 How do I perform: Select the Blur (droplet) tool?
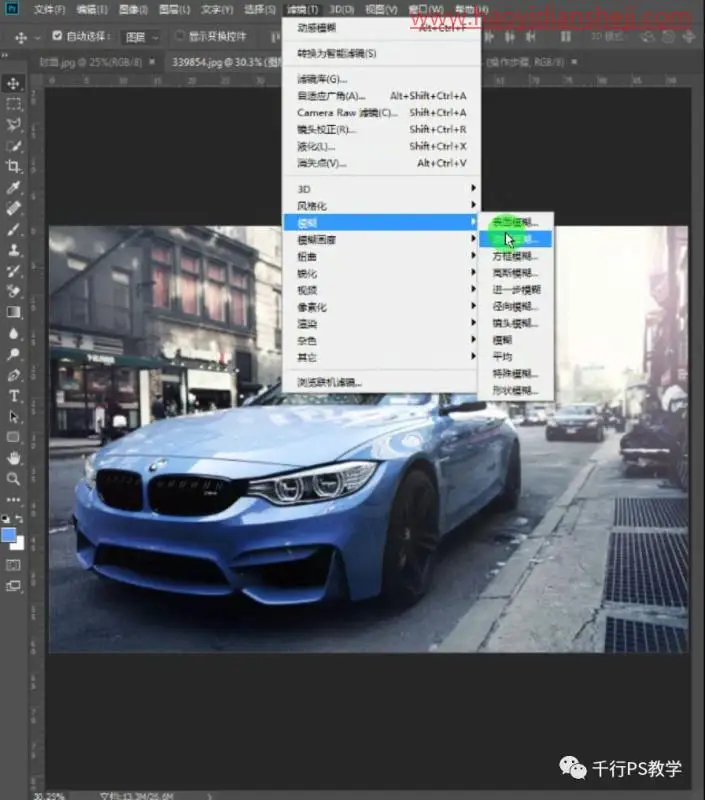click(14, 333)
